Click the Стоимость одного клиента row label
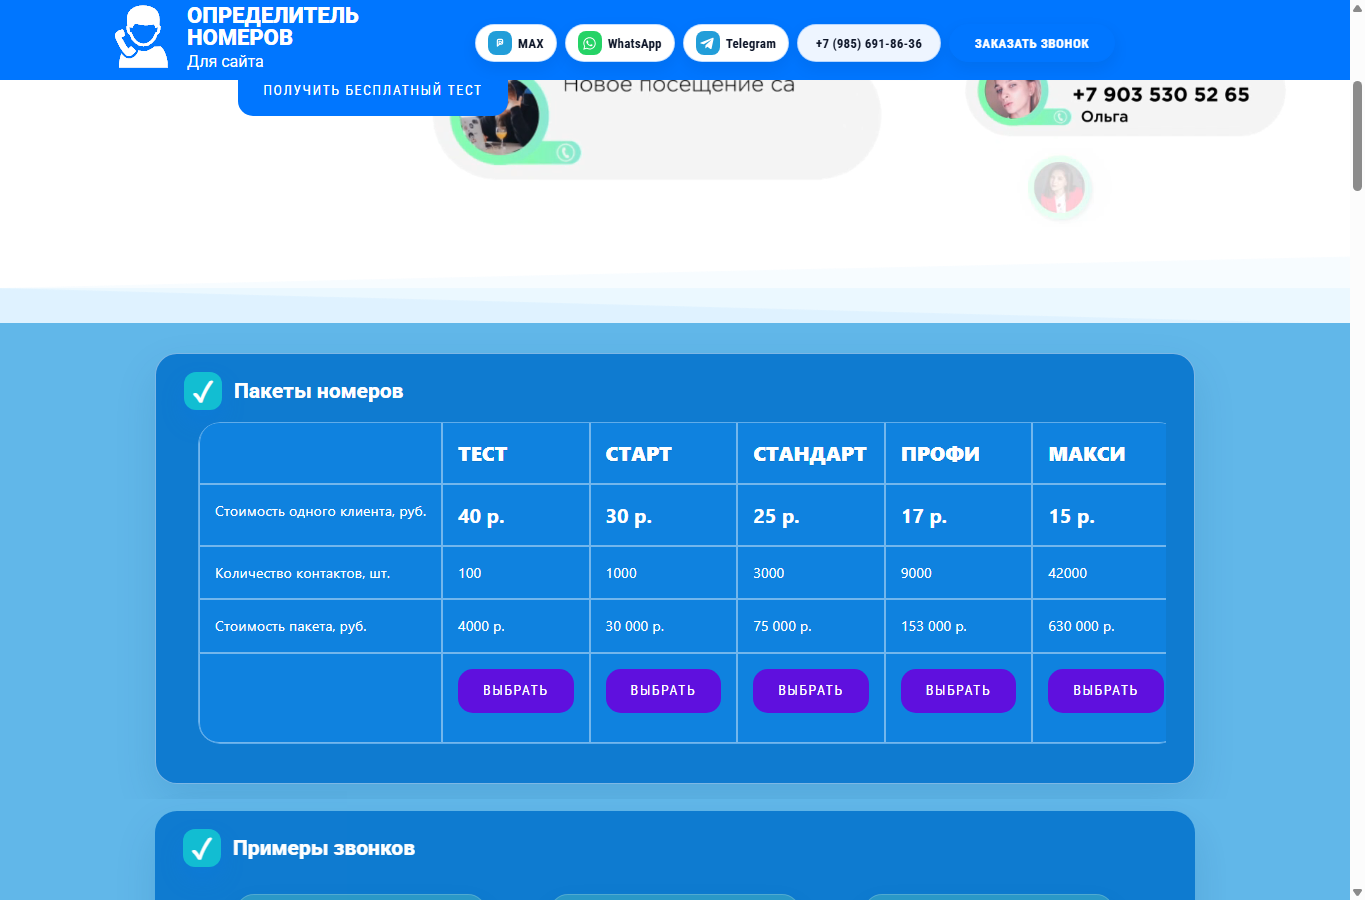1365x900 pixels. [x=321, y=511]
